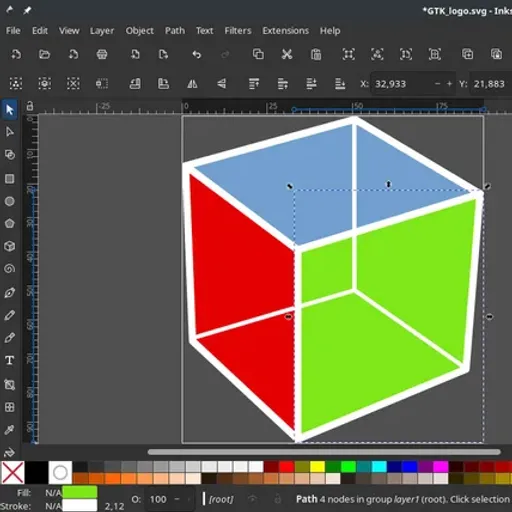Click the Copy icon

258,54
